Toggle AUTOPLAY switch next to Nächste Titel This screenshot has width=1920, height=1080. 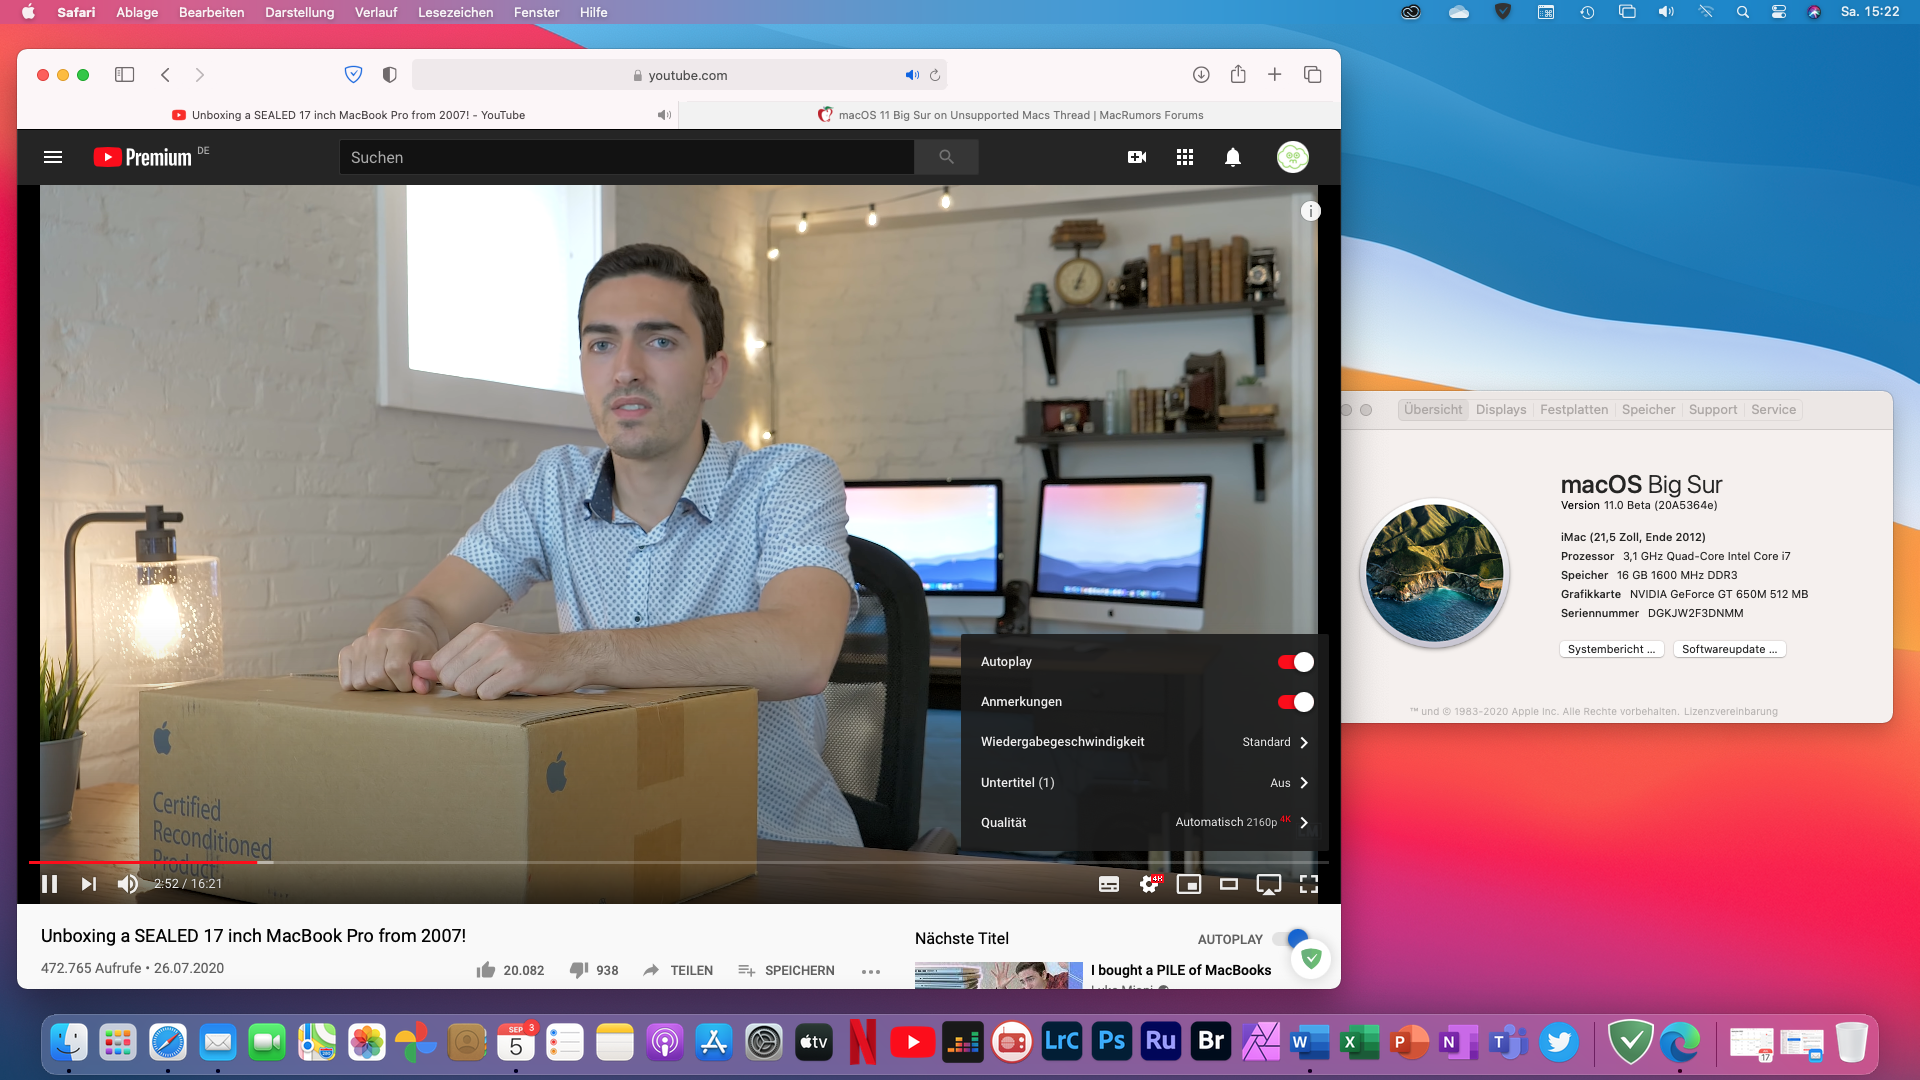click(1289, 939)
